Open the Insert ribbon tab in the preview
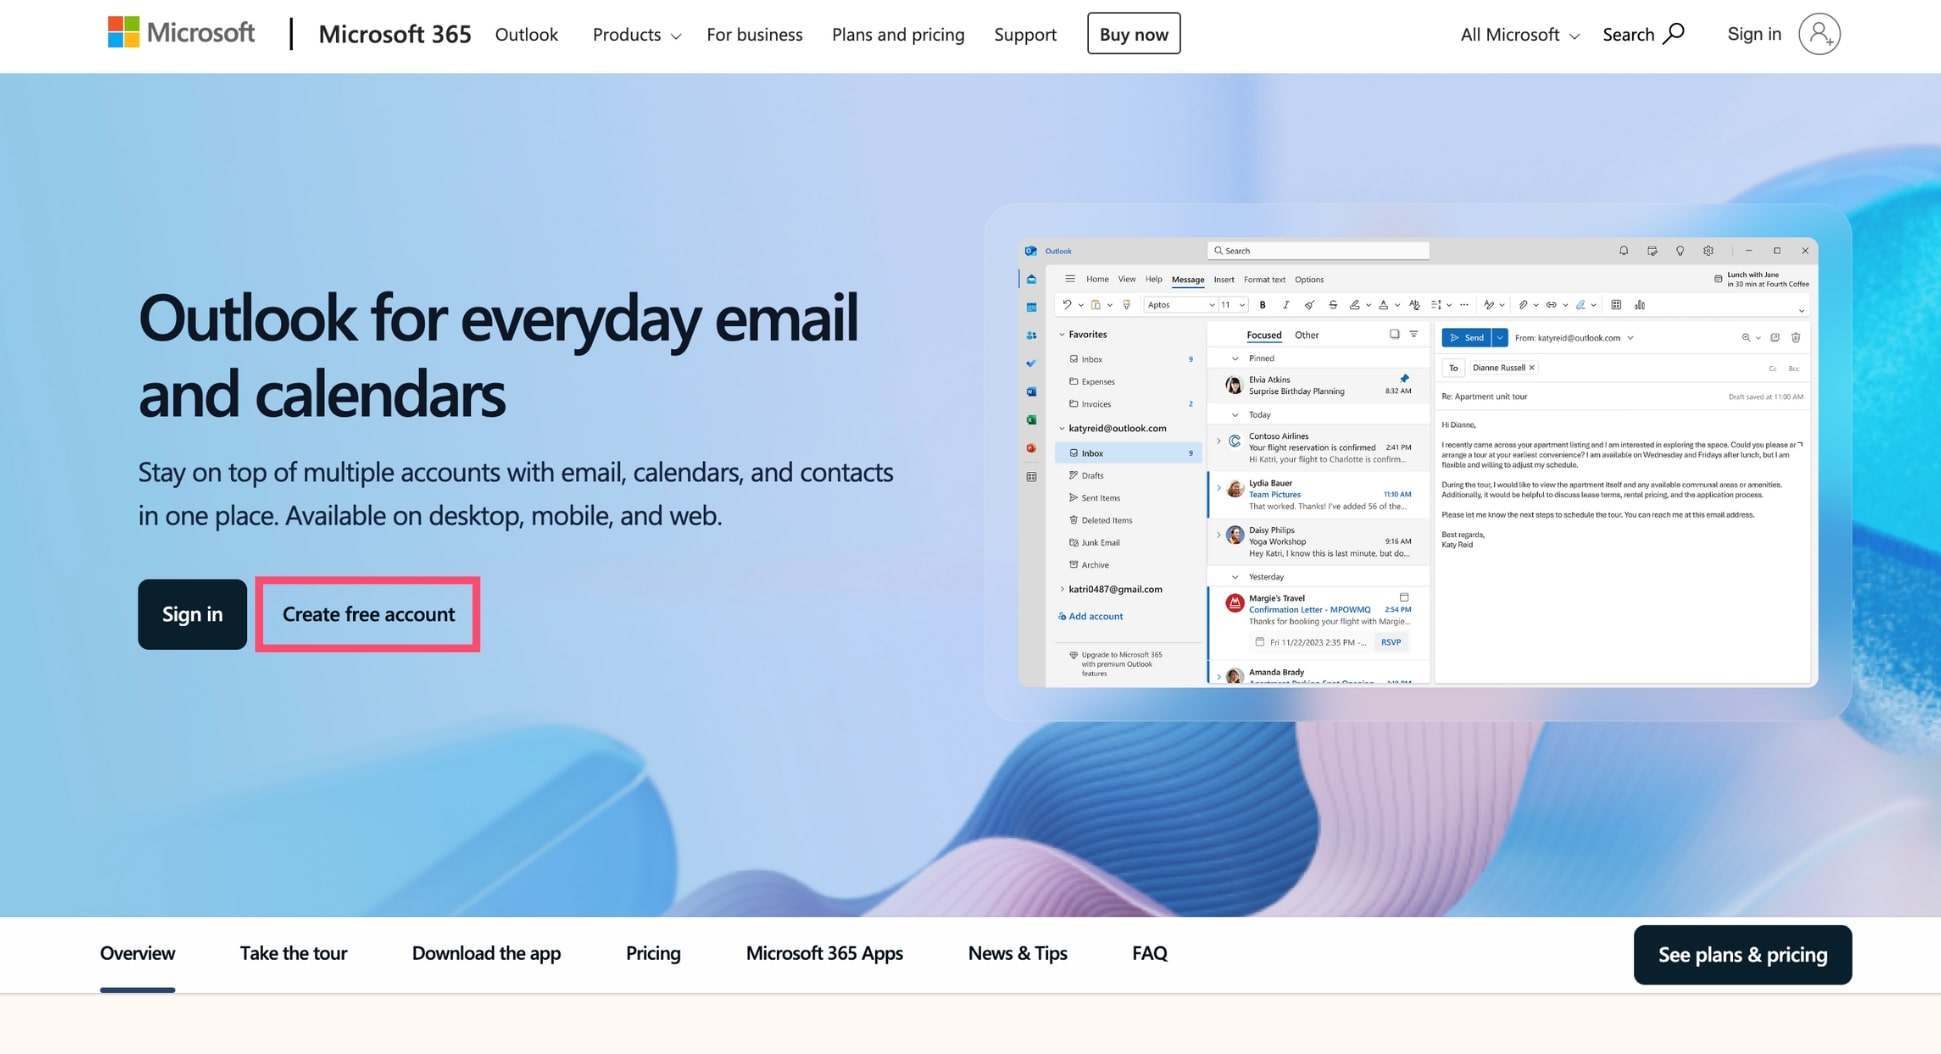The height and width of the screenshot is (1054, 1941). click(x=1223, y=280)
